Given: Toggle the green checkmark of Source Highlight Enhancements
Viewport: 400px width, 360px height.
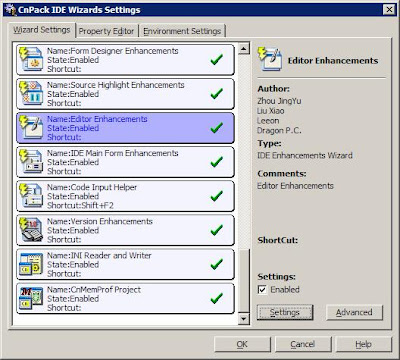Looking at the screenshot, I should click(x=217, y=94).
